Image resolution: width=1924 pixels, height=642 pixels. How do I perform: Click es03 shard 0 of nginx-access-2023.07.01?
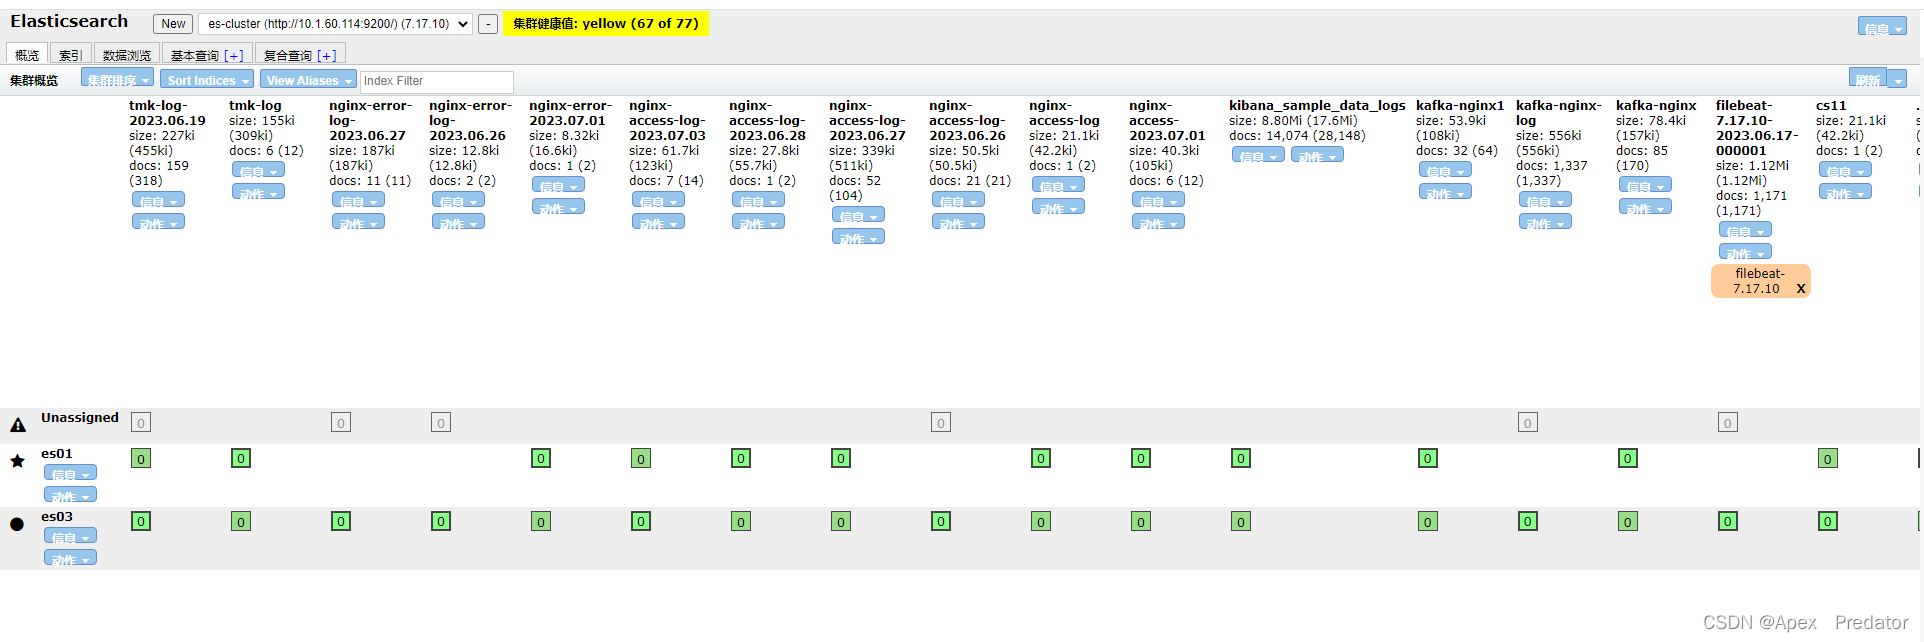(1141, 521)
